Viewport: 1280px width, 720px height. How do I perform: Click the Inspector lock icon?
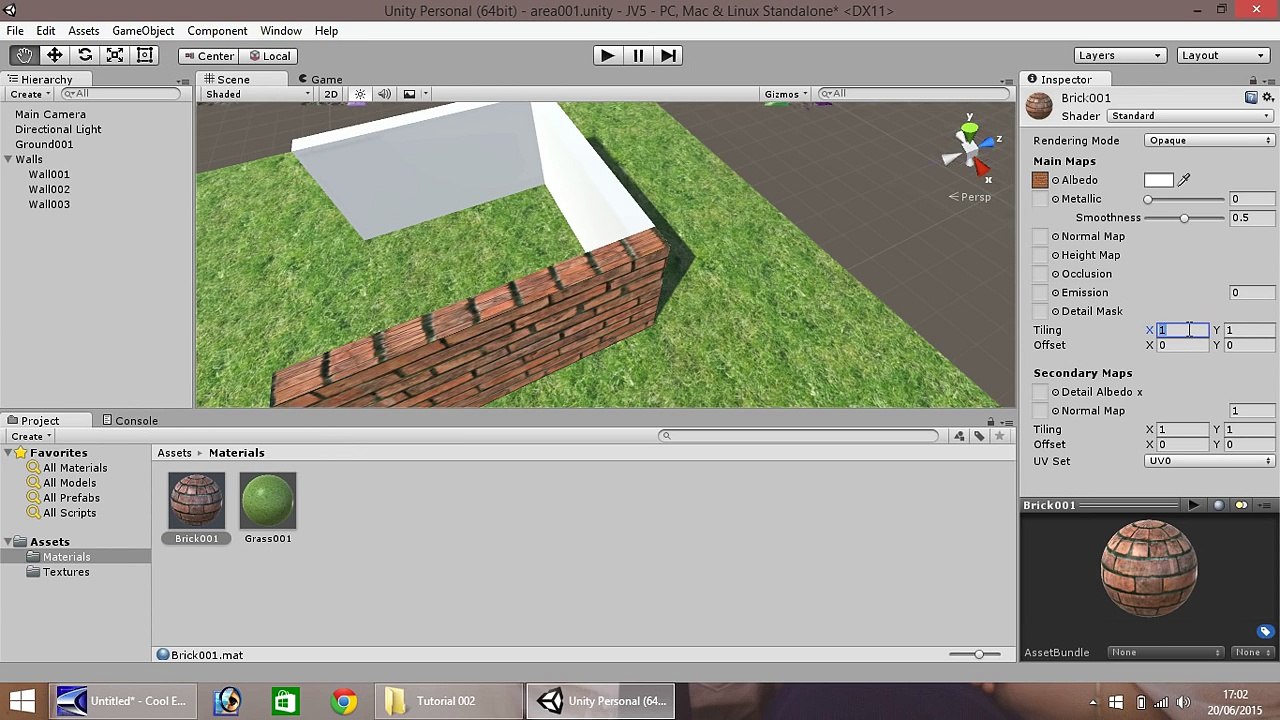[1253, 80]
